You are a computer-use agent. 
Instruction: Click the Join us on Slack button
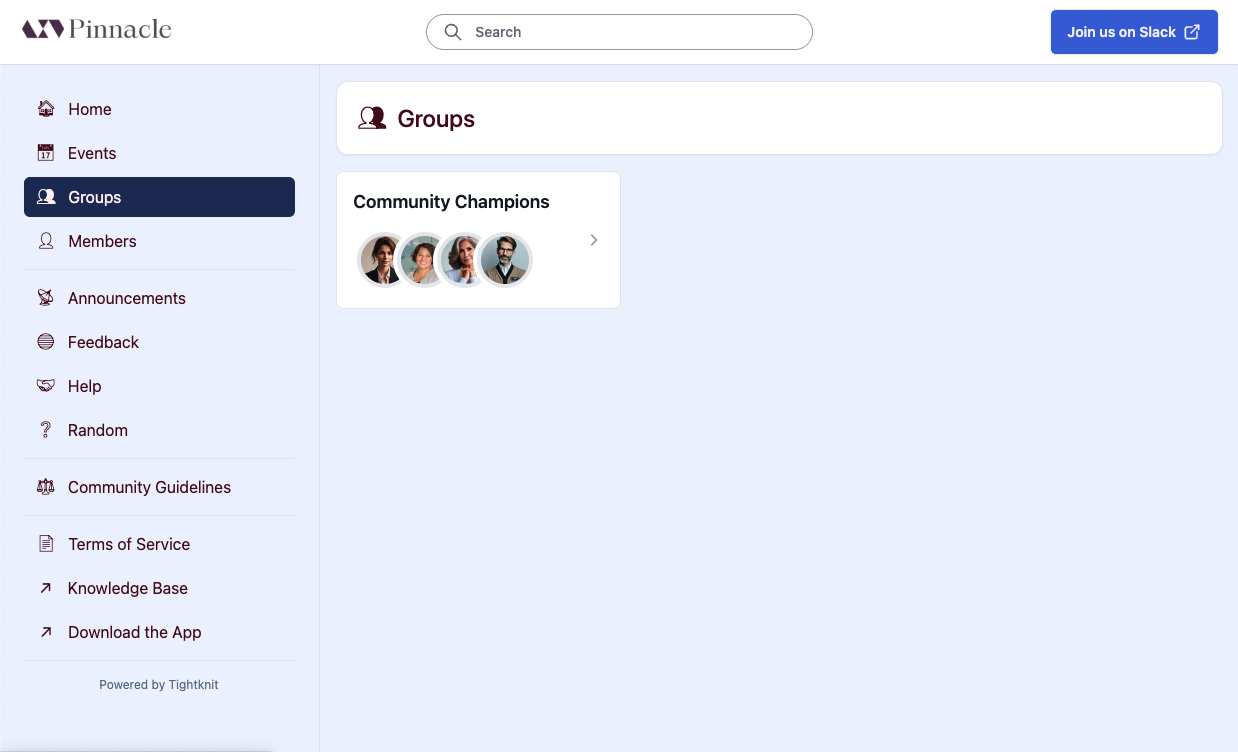(1133, 31)
